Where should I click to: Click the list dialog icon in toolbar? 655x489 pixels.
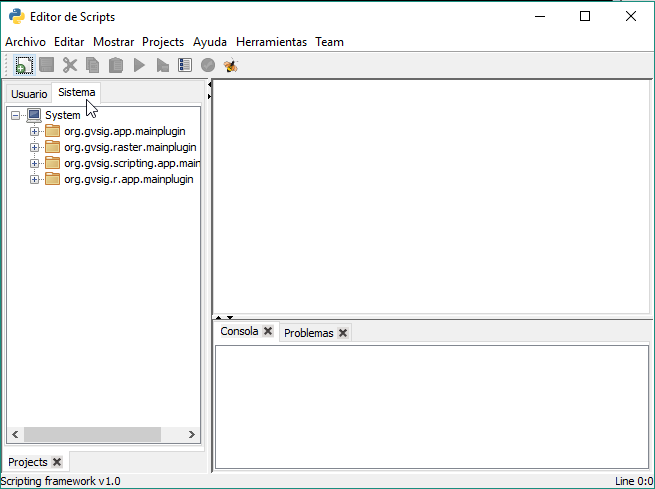185,65
